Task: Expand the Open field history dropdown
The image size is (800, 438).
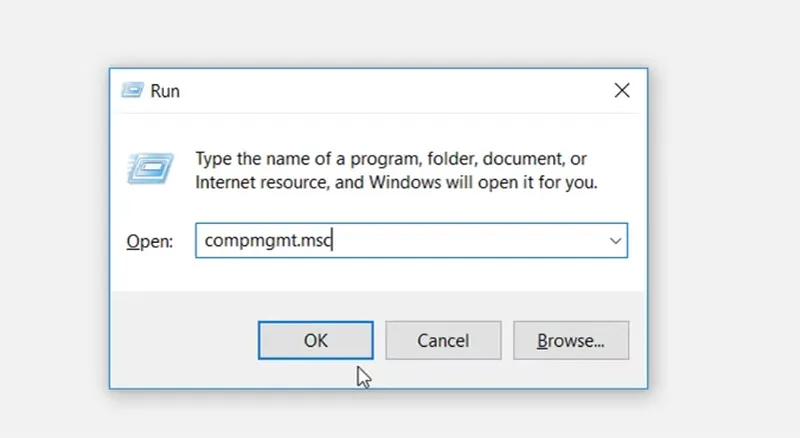Action: [615, 240]
